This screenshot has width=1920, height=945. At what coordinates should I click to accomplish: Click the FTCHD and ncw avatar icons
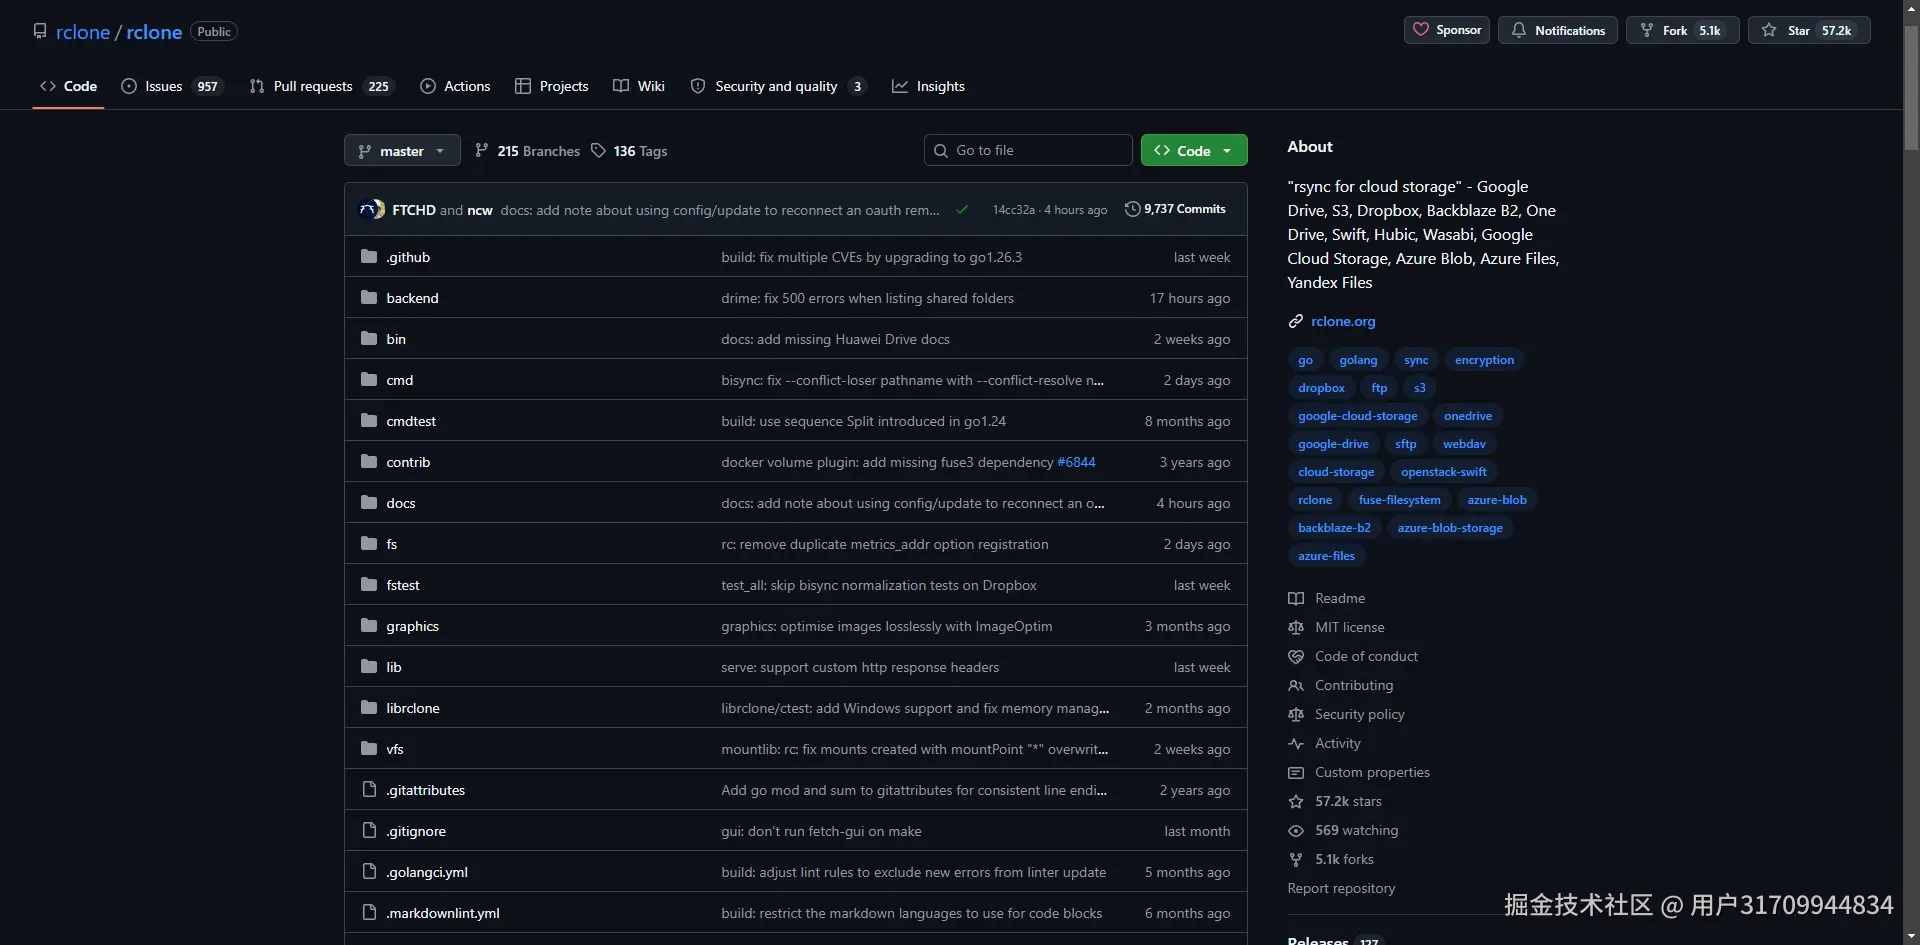[372, 209]
